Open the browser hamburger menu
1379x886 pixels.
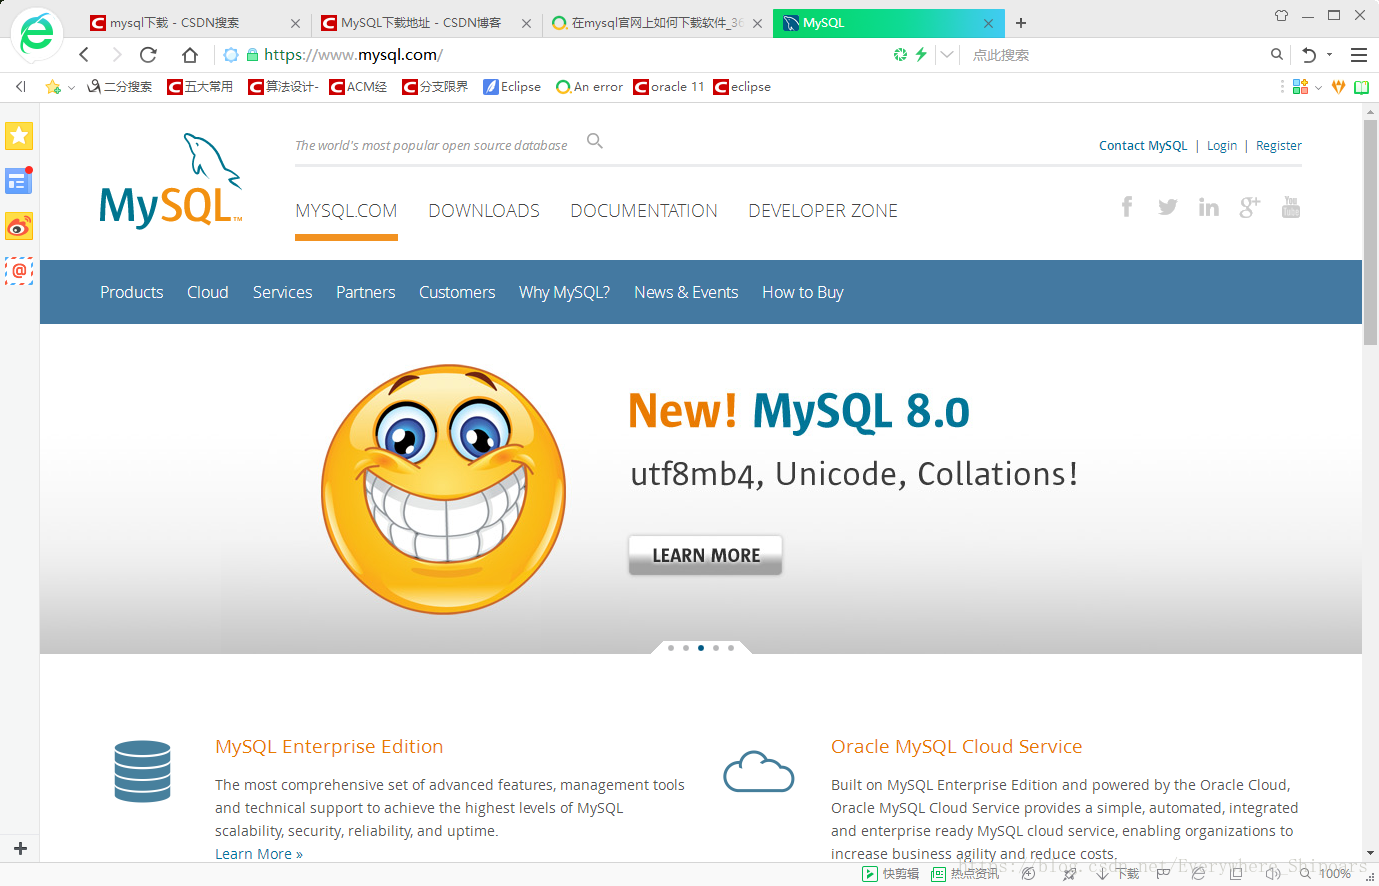point(1359,55)
